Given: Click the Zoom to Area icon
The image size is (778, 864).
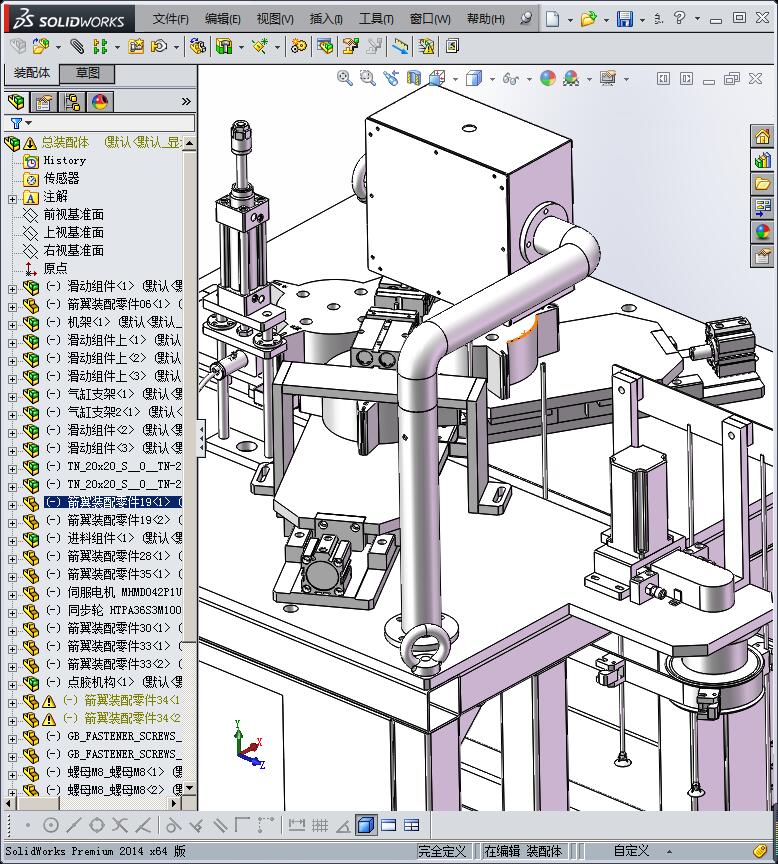Looking at the screenshot, I should (x=368, y=78).
